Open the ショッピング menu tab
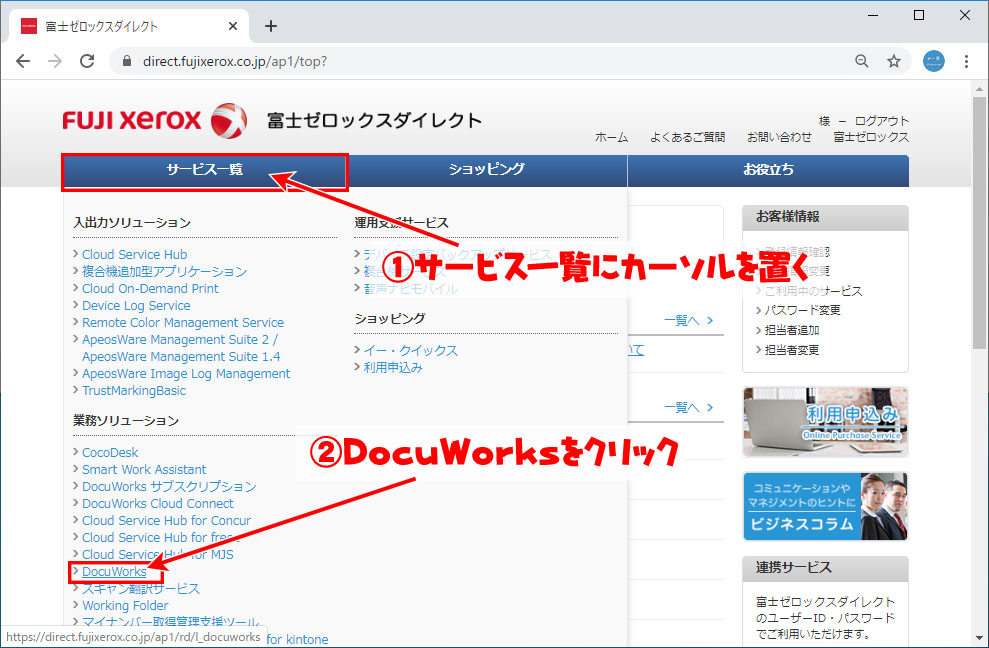The width and height of the screenshot is (989, 648). click(486, 169)
